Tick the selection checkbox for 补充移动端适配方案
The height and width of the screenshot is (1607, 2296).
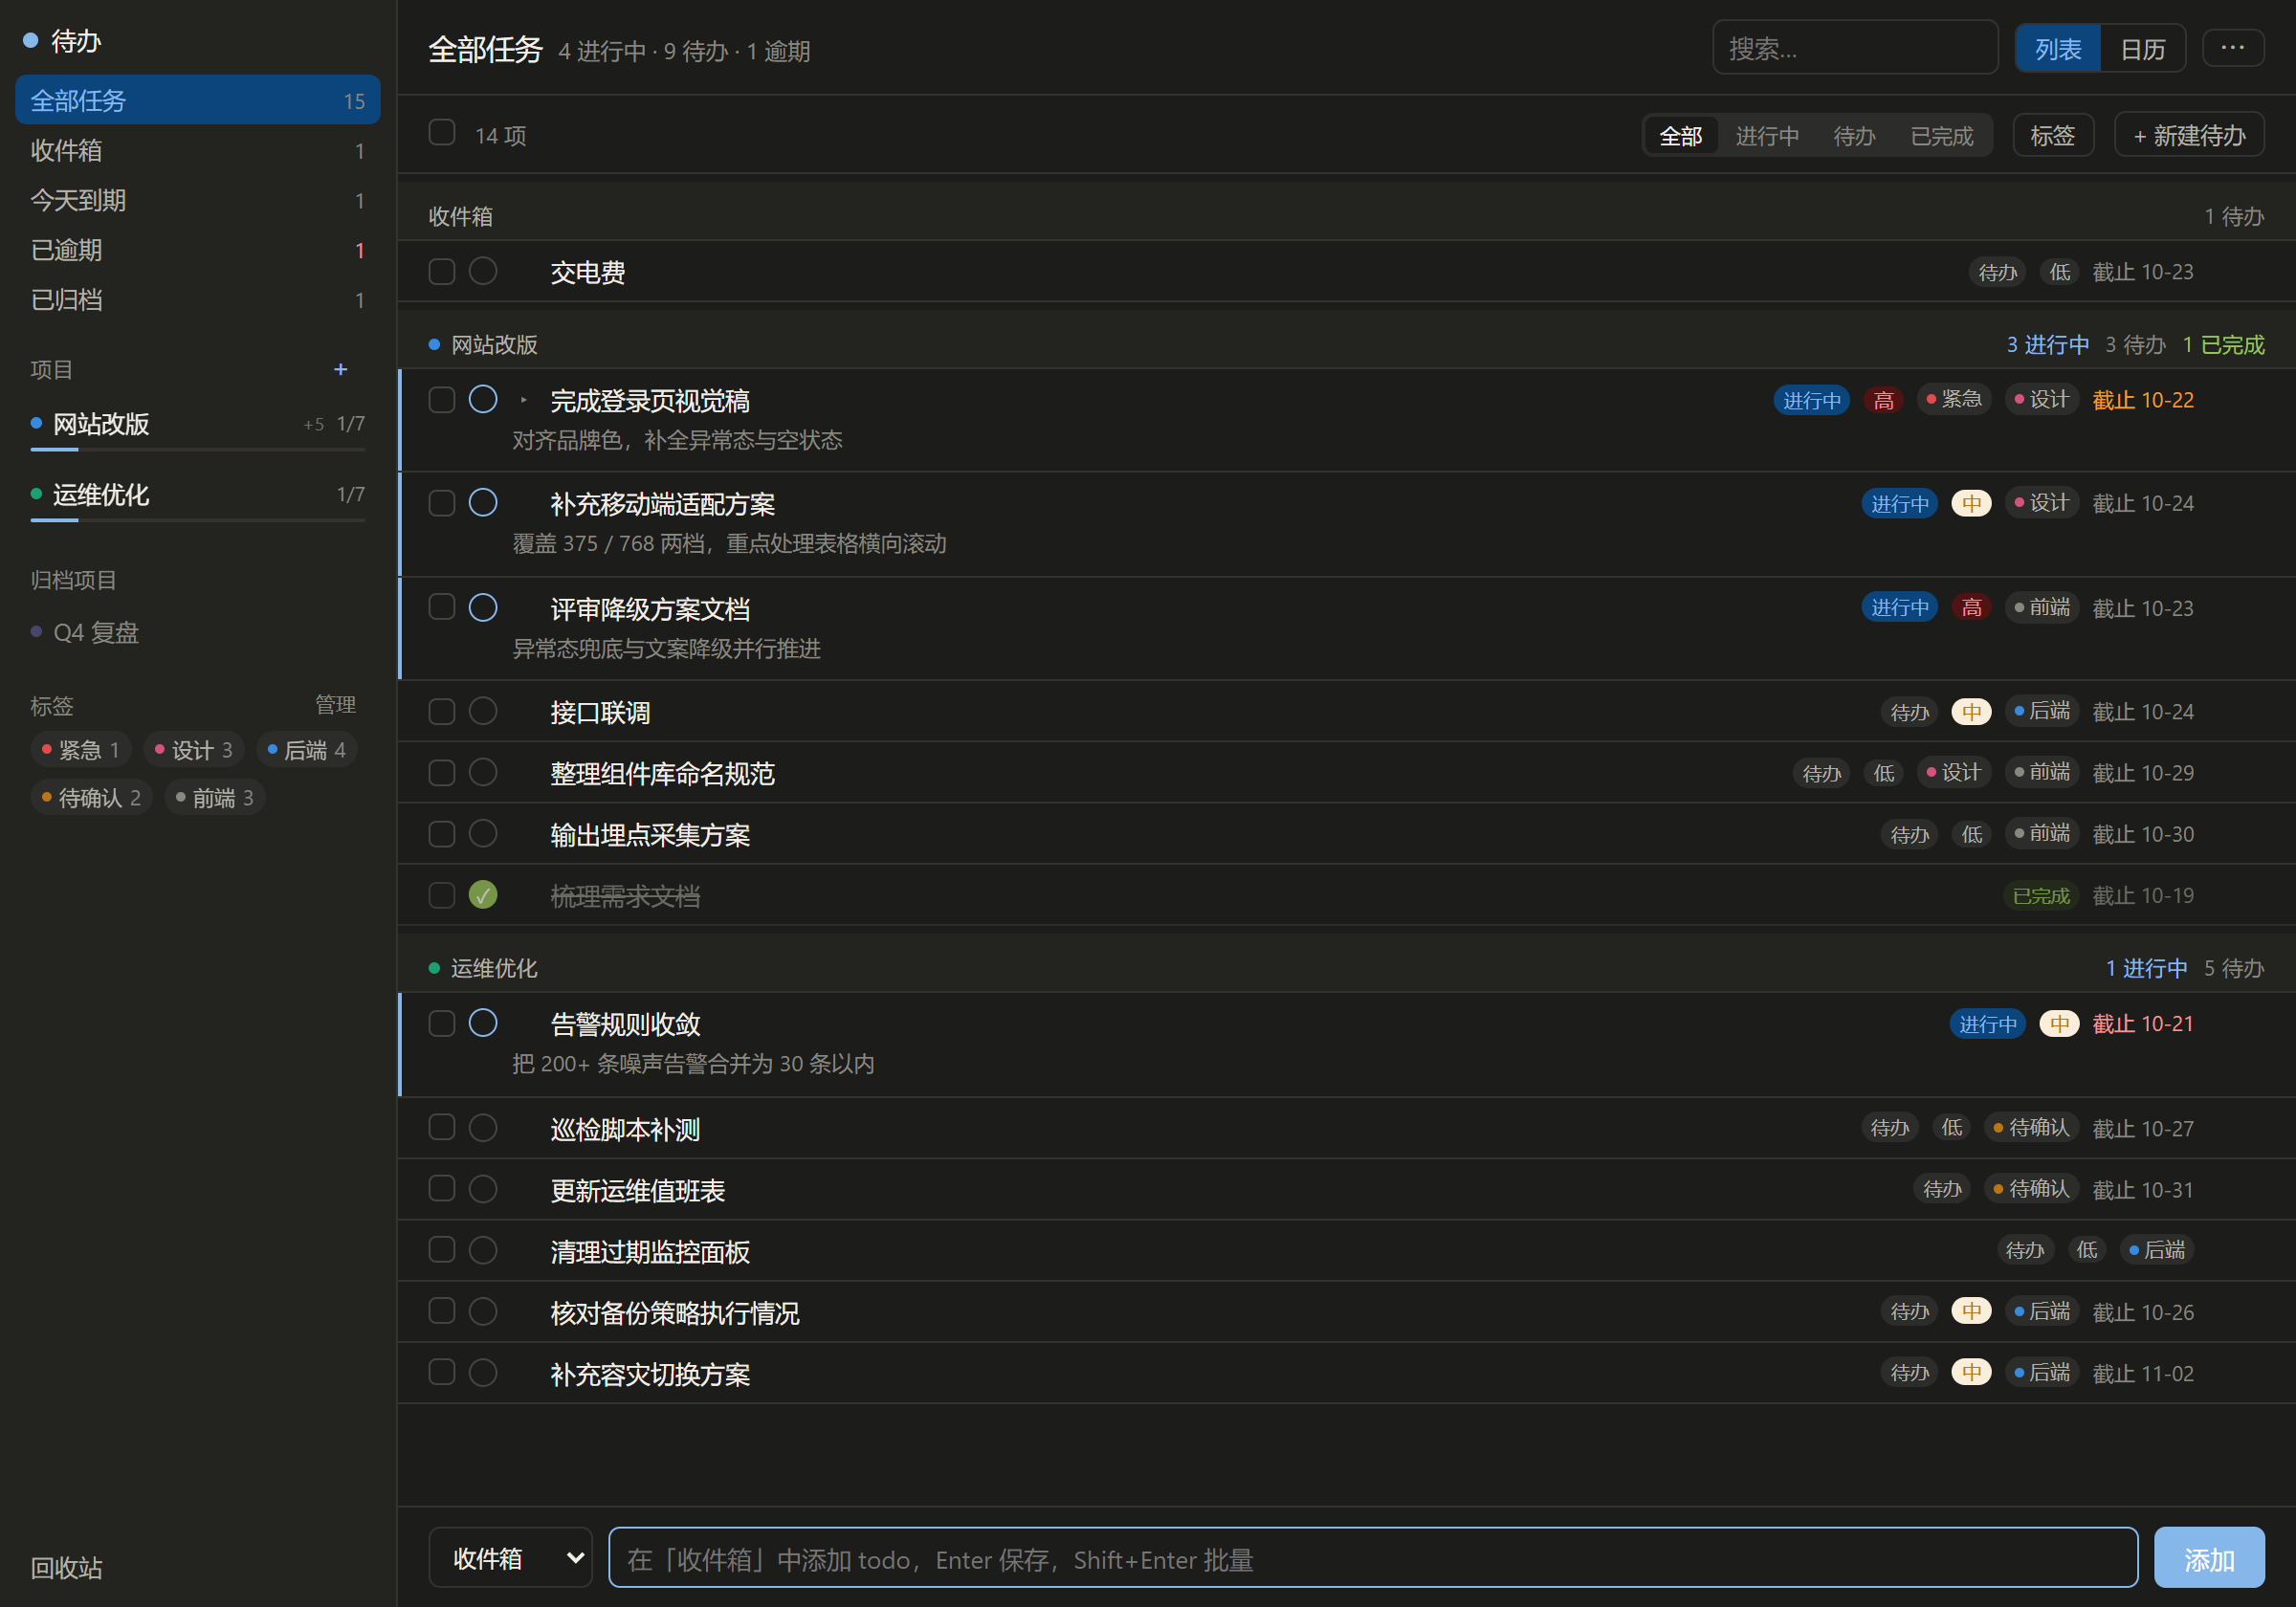(x=442, y=503)
